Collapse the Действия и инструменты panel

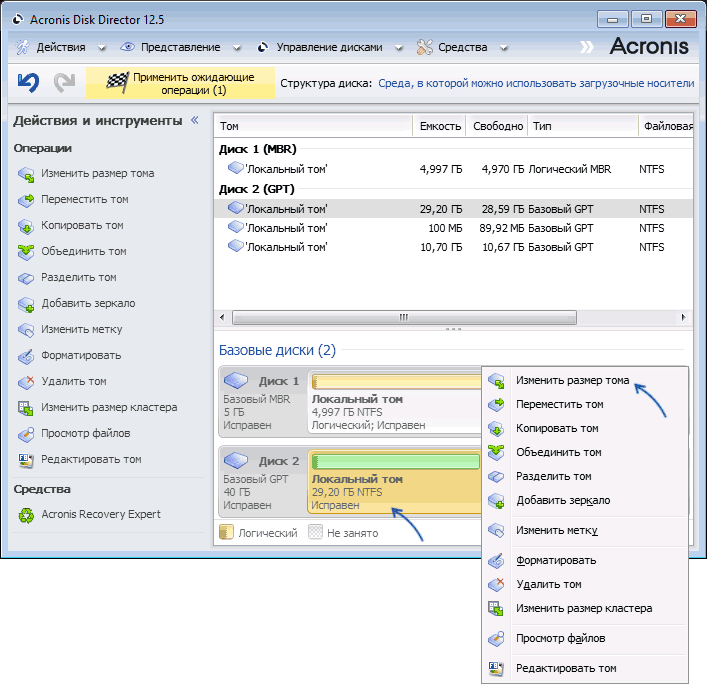click(195, 120)
